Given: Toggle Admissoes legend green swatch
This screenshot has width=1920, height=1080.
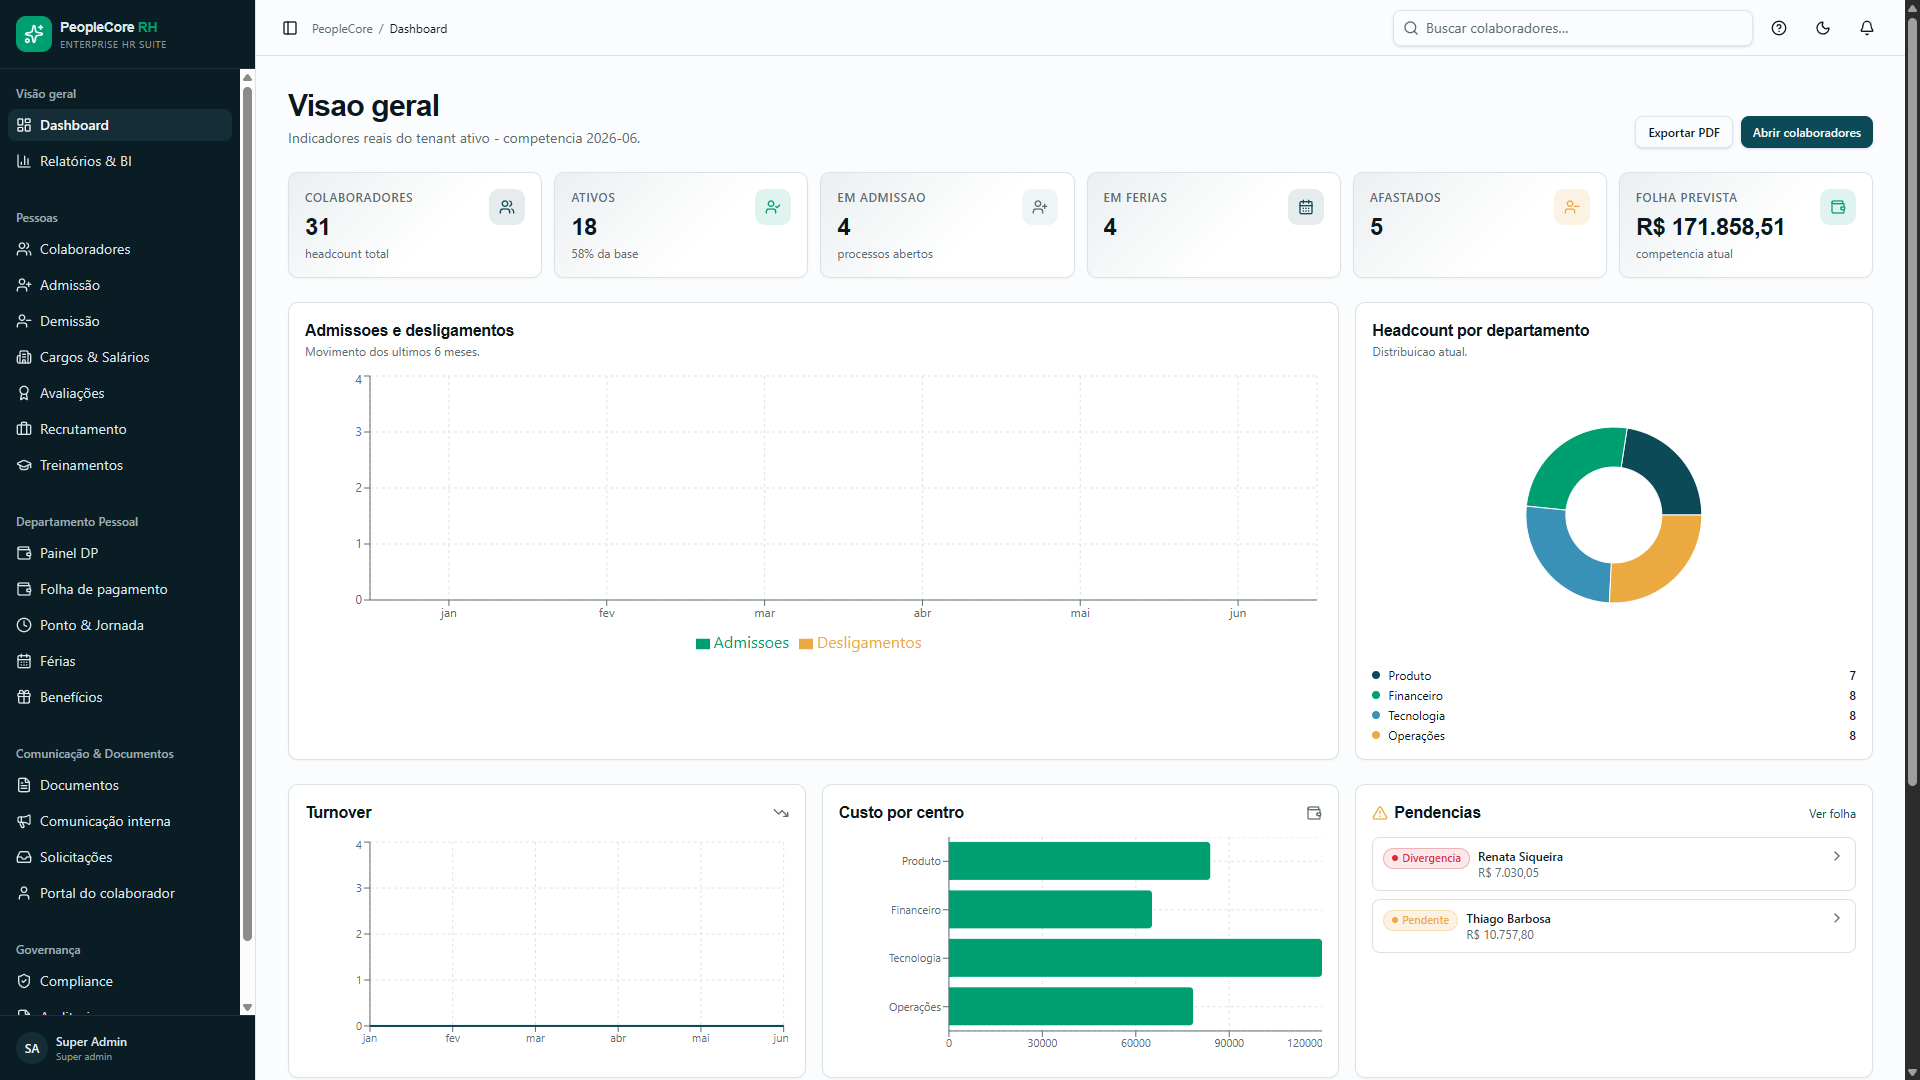Looking at the screenshot, I should tap(703, 644).
